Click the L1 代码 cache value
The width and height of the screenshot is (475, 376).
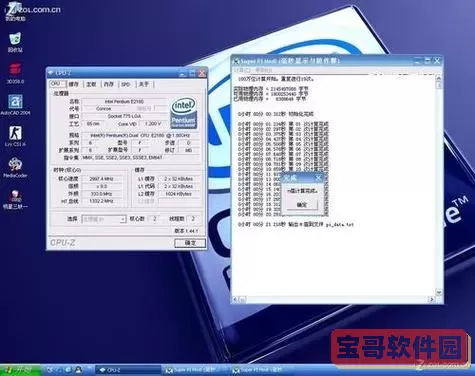[178, 186]
